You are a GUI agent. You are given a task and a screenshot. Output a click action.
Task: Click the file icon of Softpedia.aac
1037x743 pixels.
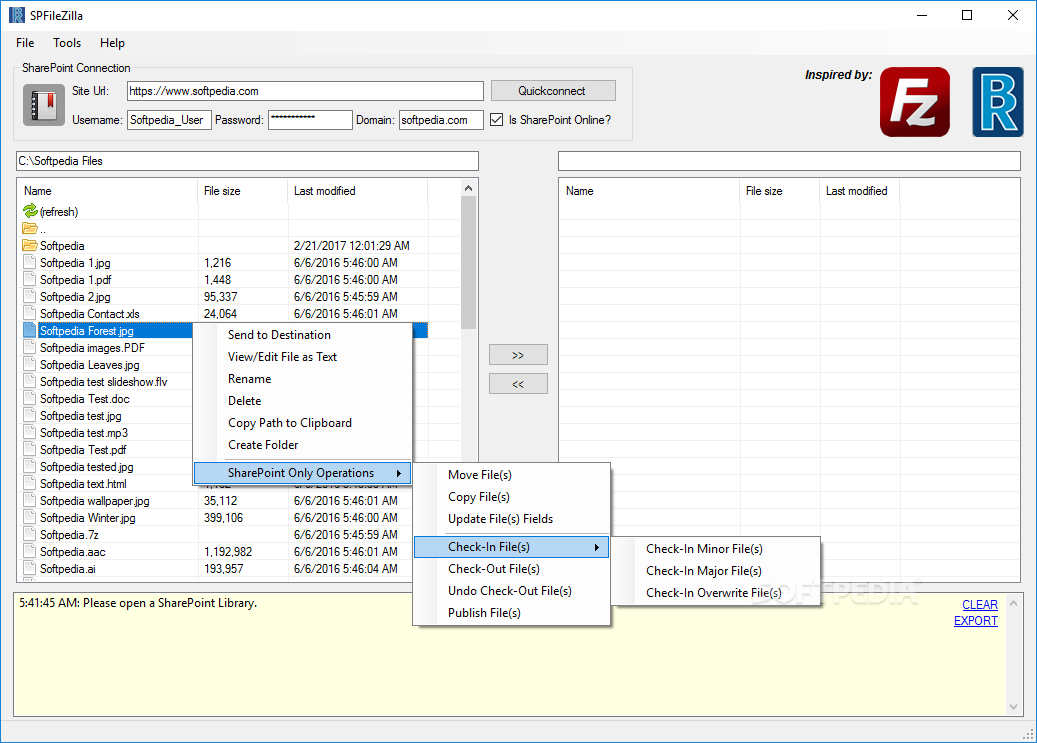click(x=29, y=551)
